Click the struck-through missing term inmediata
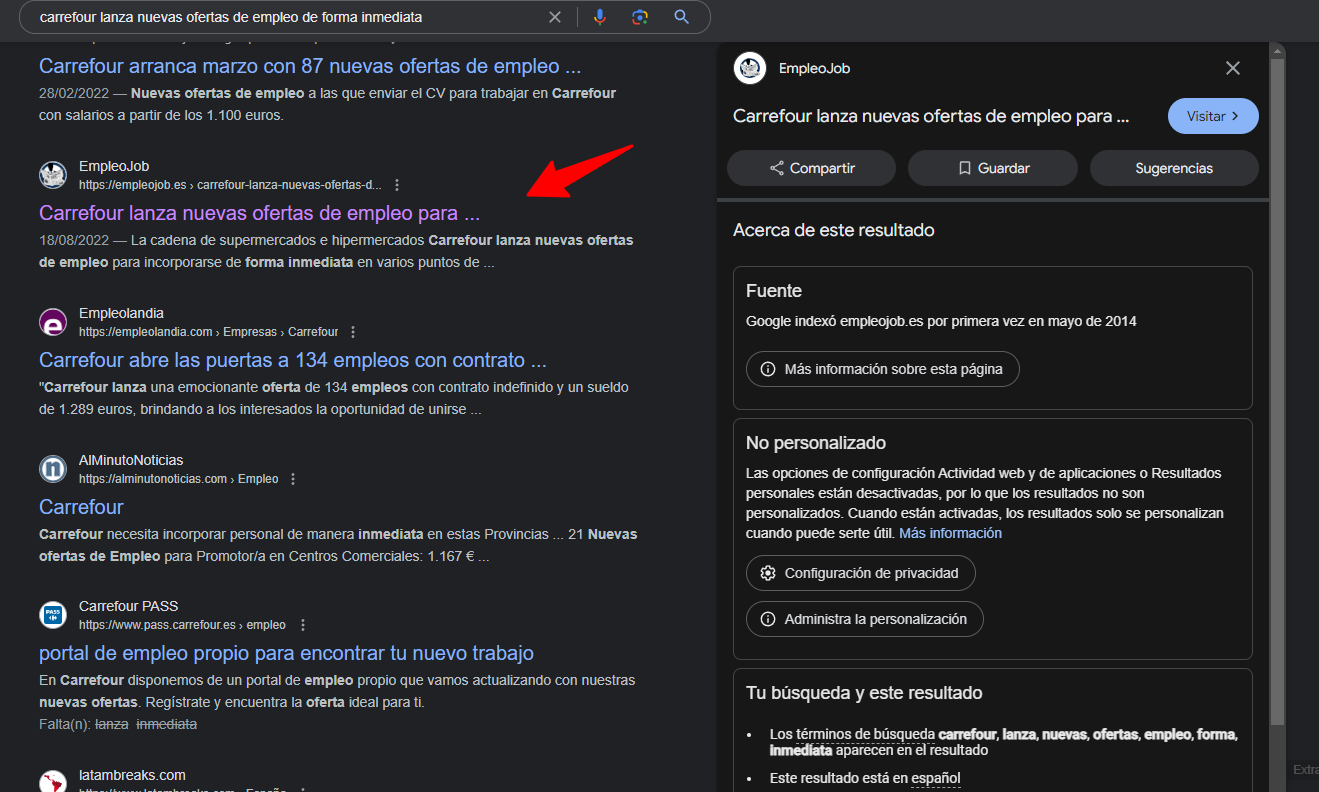1319x792 pixels. (x=166, y=724)
